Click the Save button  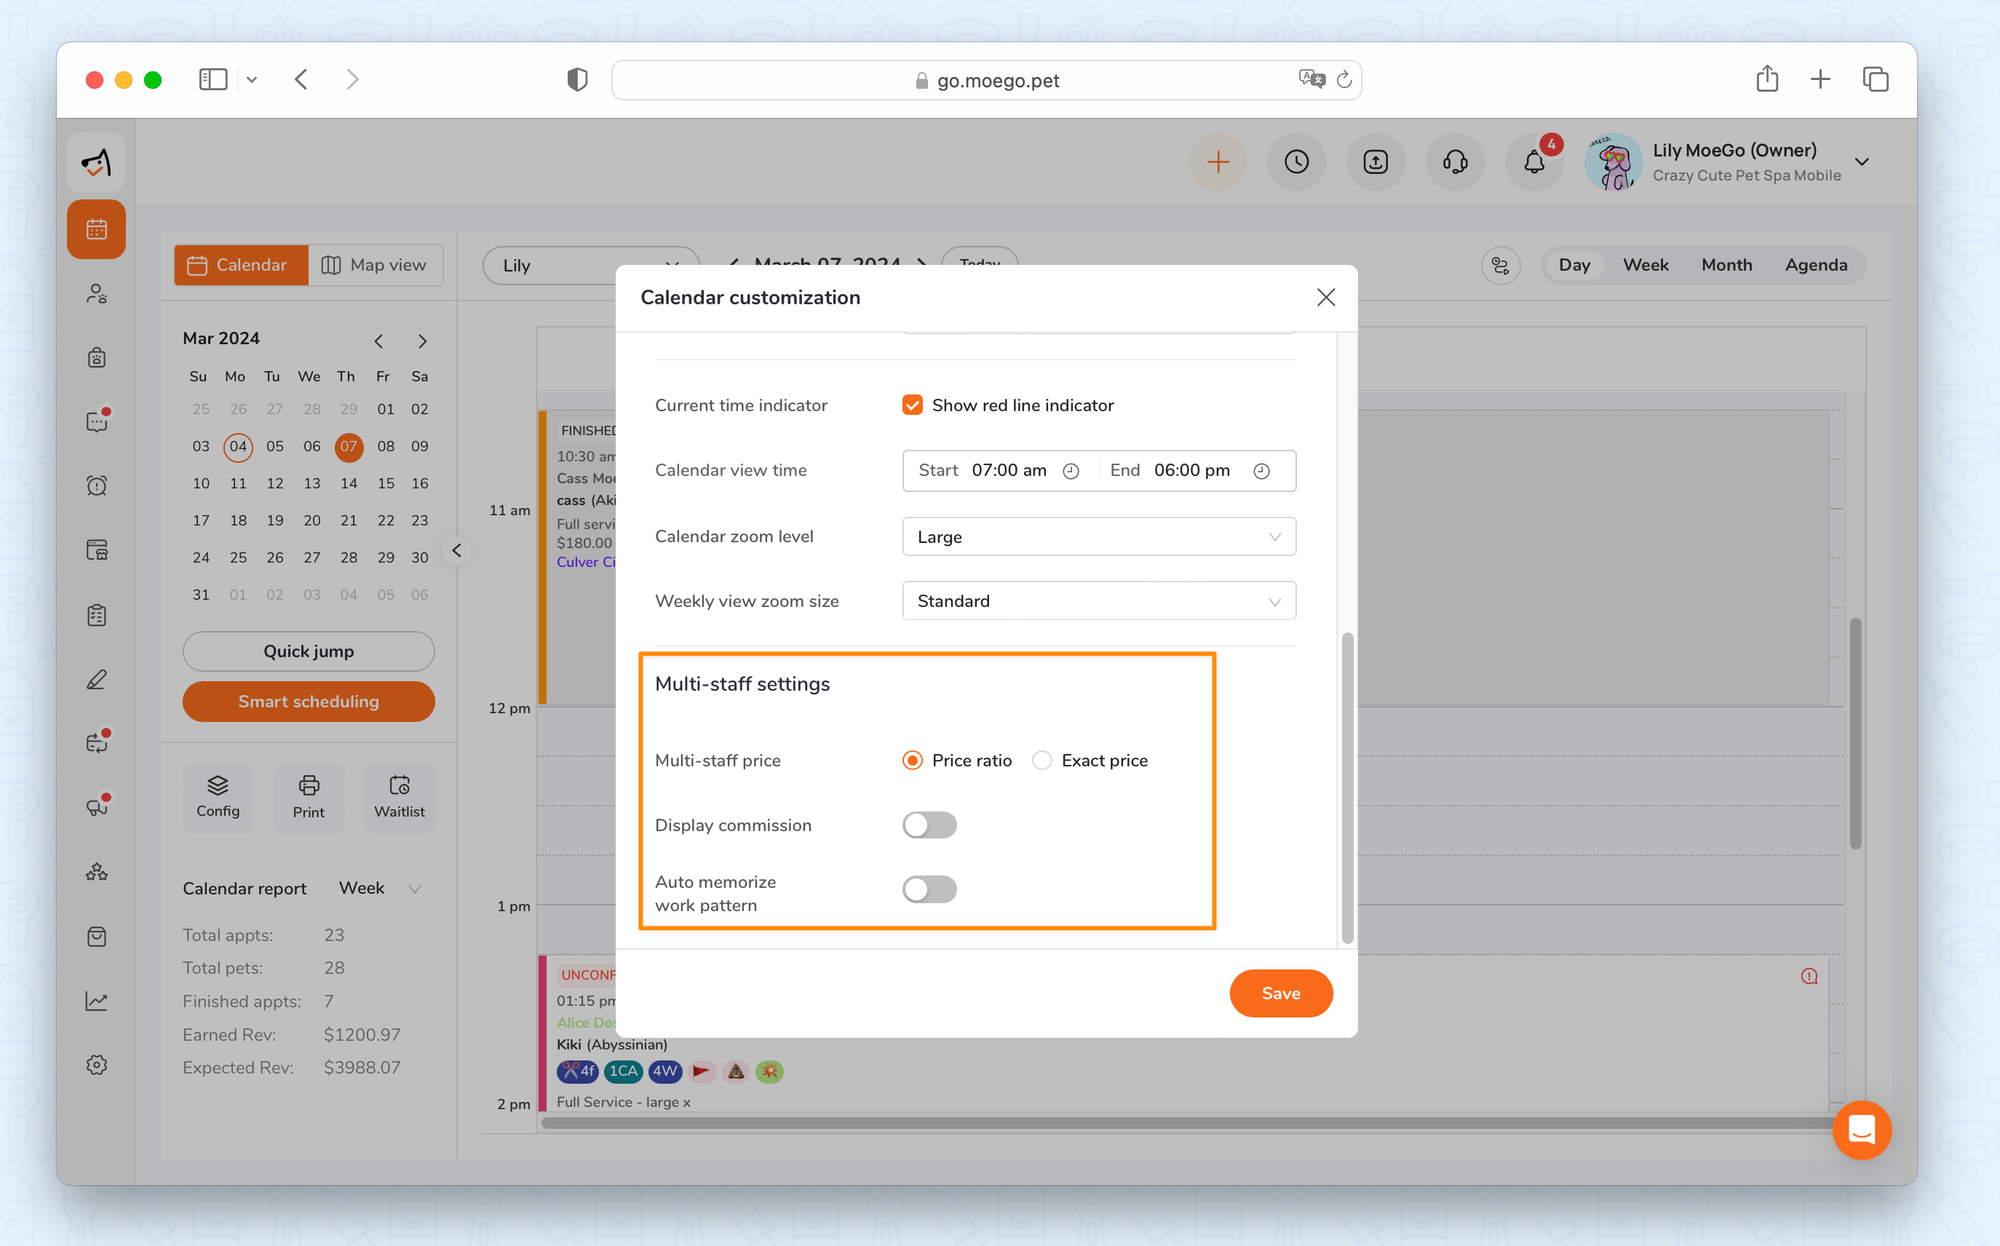pyautogui.click(x=1280, y=993)
